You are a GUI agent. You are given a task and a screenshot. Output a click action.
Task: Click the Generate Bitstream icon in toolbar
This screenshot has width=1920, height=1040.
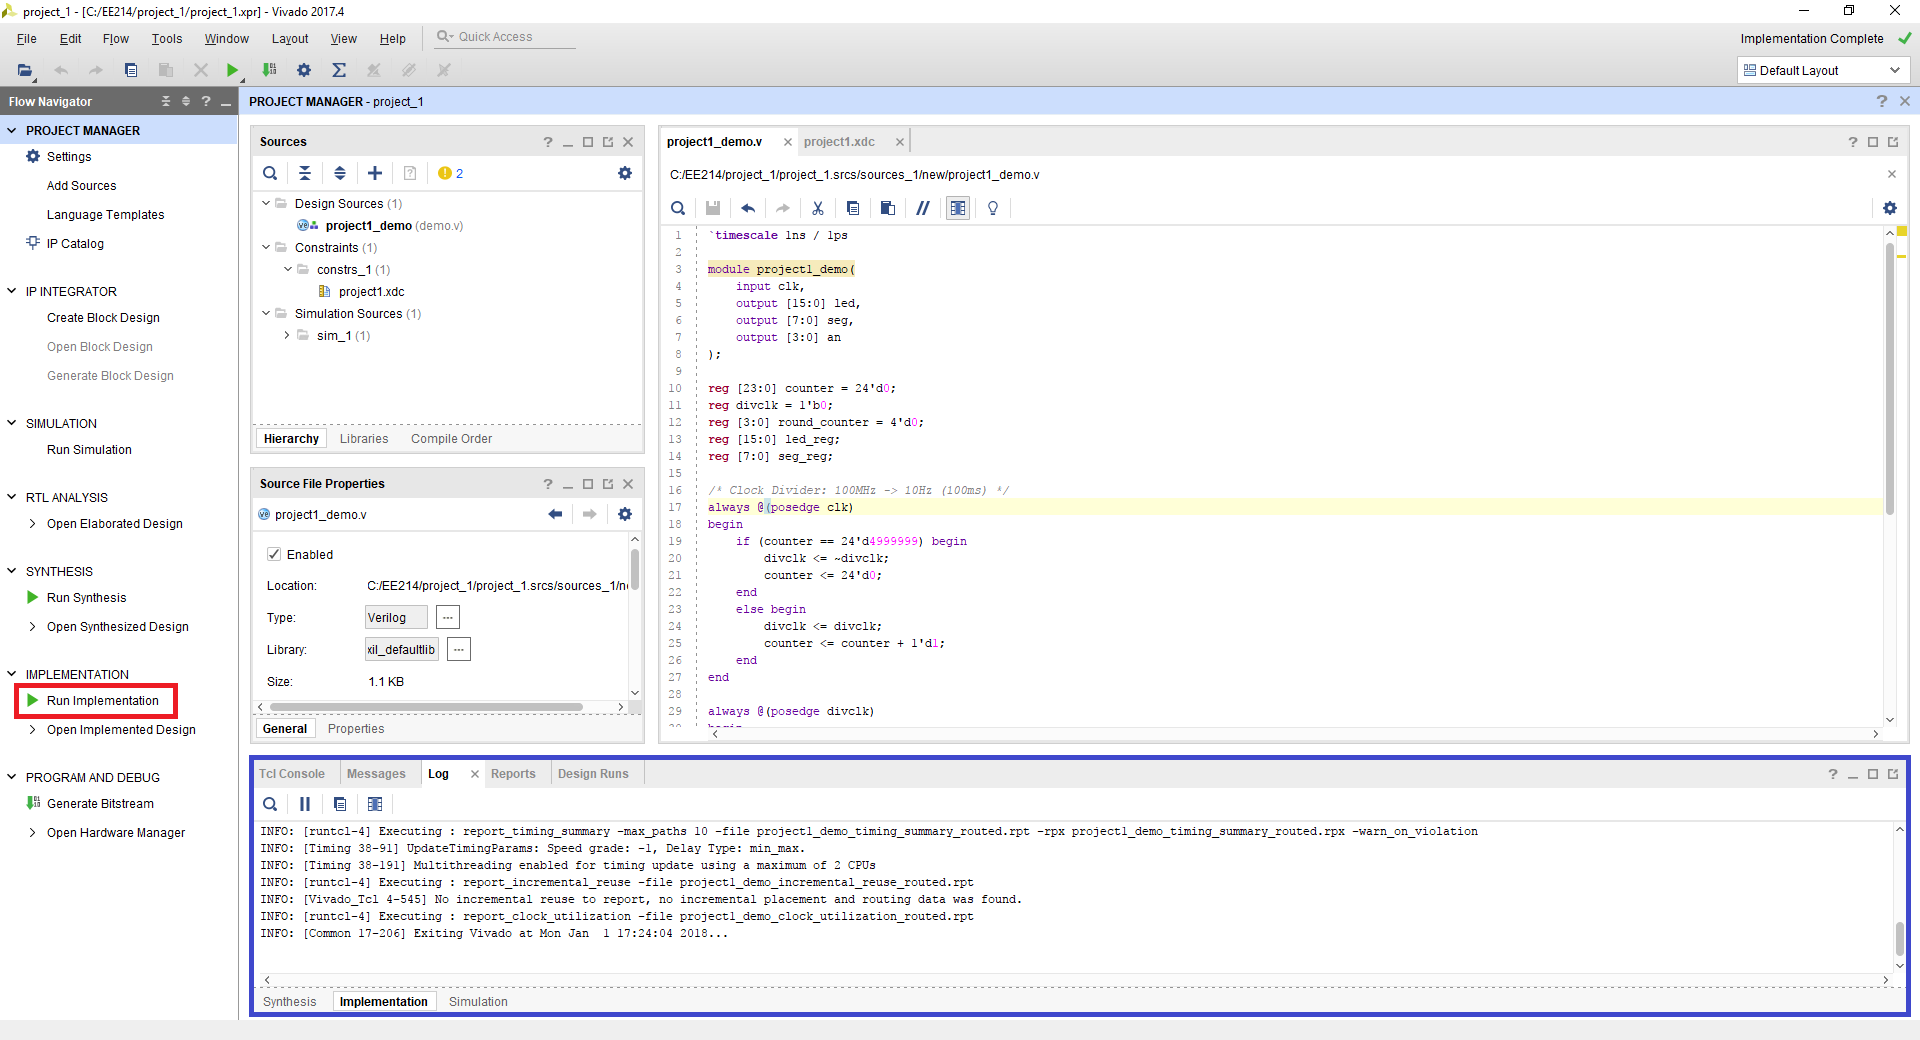(x=269, y=70)
